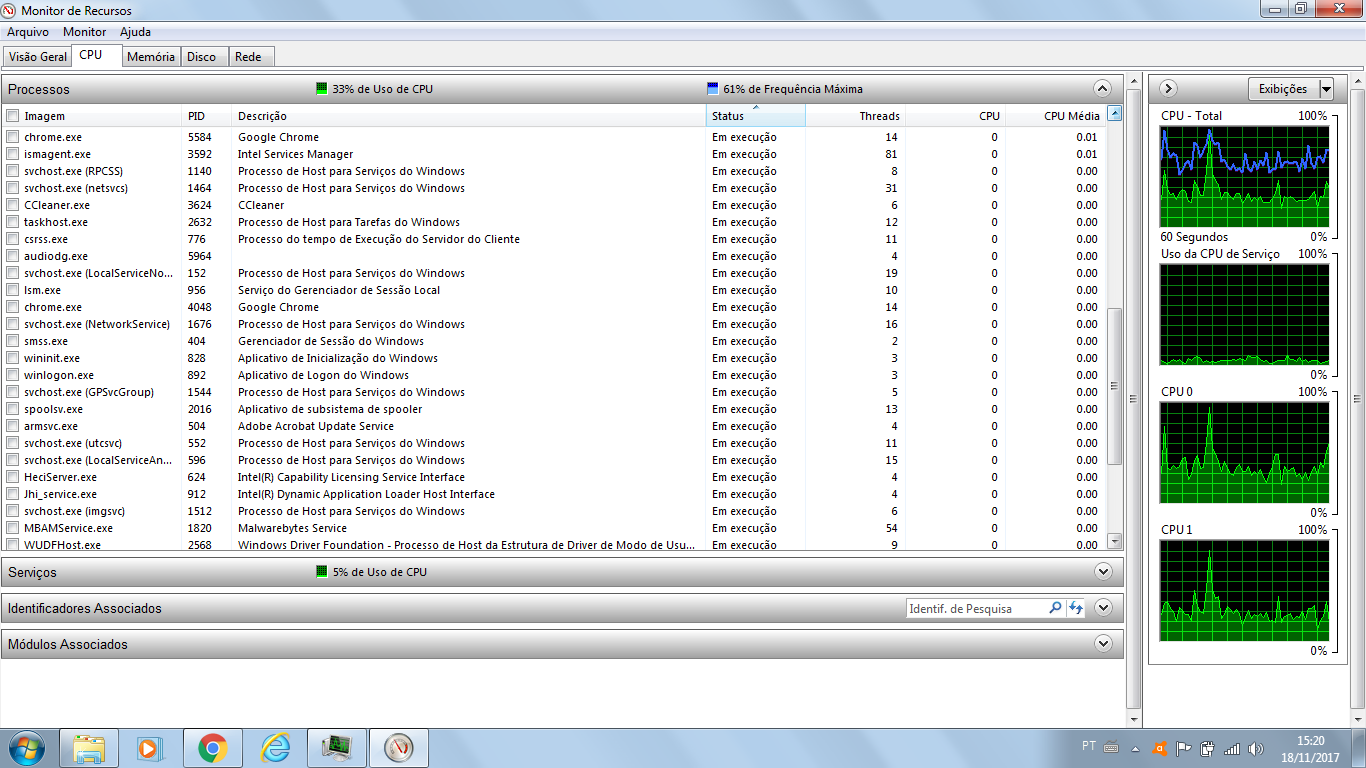Switch to the Memória tab
The image size is (1366, 768).
[x=151, y=57]
